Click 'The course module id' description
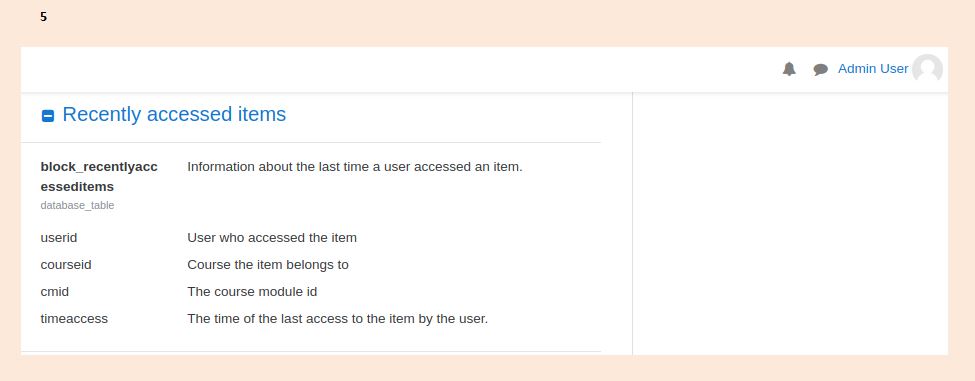The width and height of the screenshot is (975, 381). point(252,291)
